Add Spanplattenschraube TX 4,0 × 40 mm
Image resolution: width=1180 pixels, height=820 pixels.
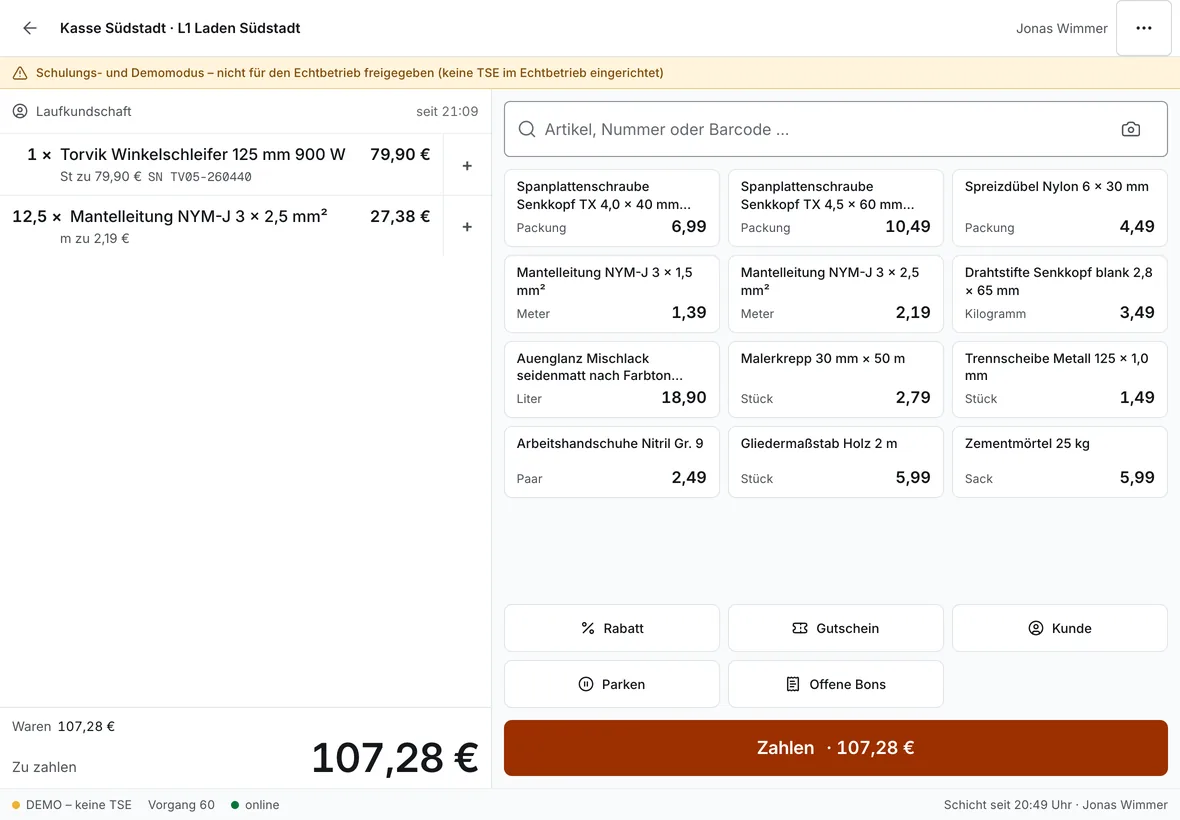[612, 208]
